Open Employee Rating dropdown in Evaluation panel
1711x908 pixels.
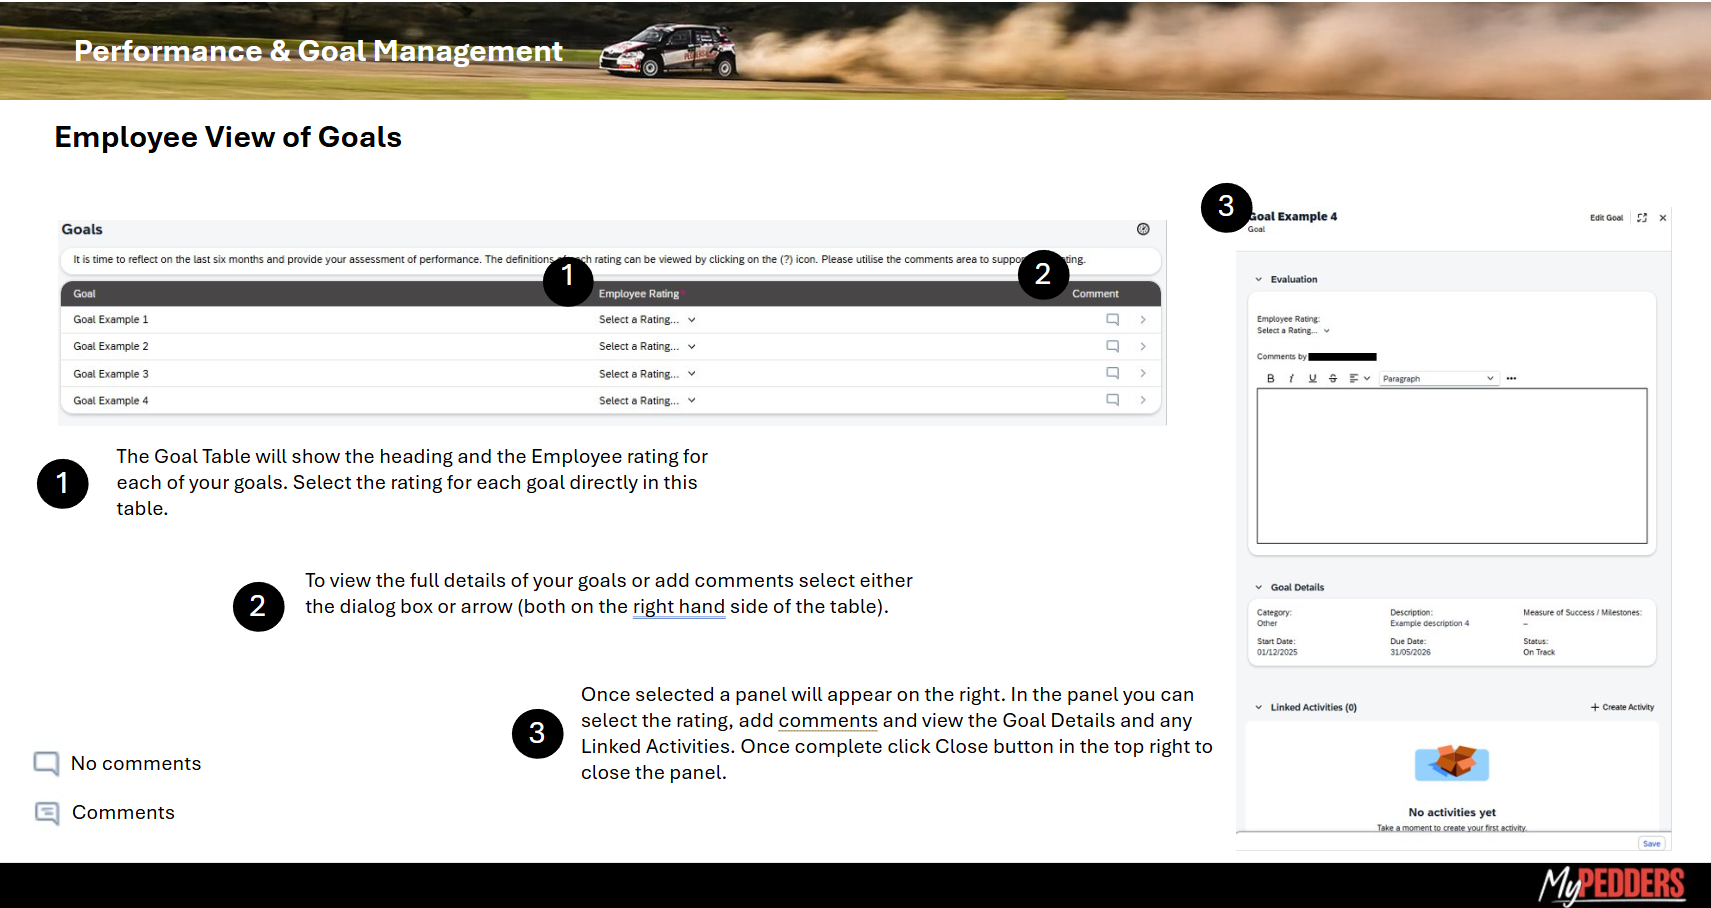tap(1293, 331)
